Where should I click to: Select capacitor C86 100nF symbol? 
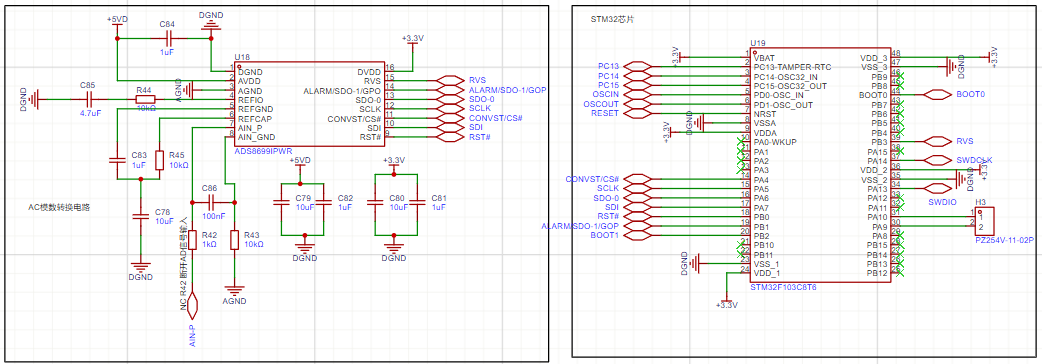(214, 202)
